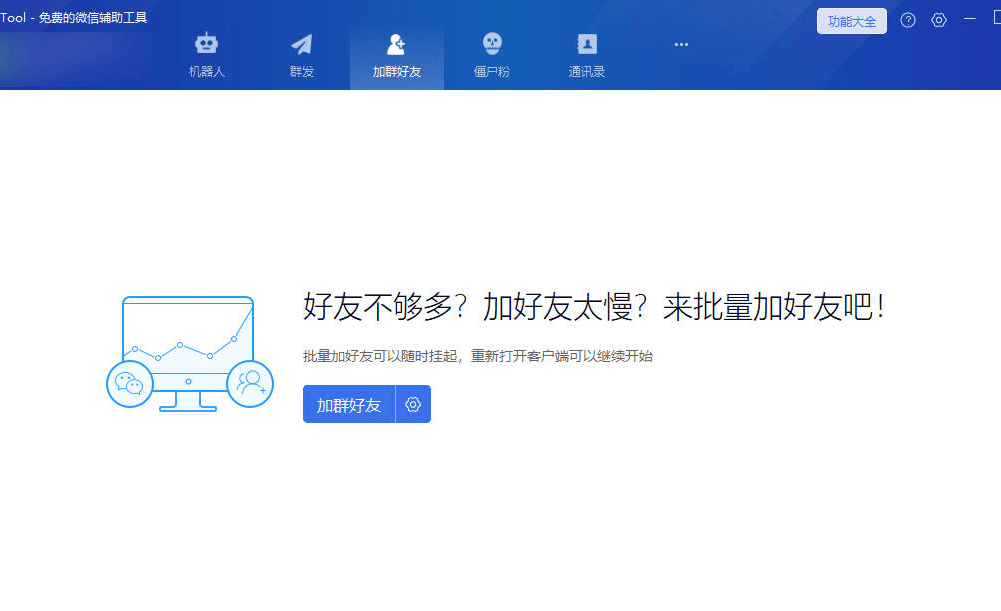Open gear settings beside 加群好友 button

[x=413, y=404]
